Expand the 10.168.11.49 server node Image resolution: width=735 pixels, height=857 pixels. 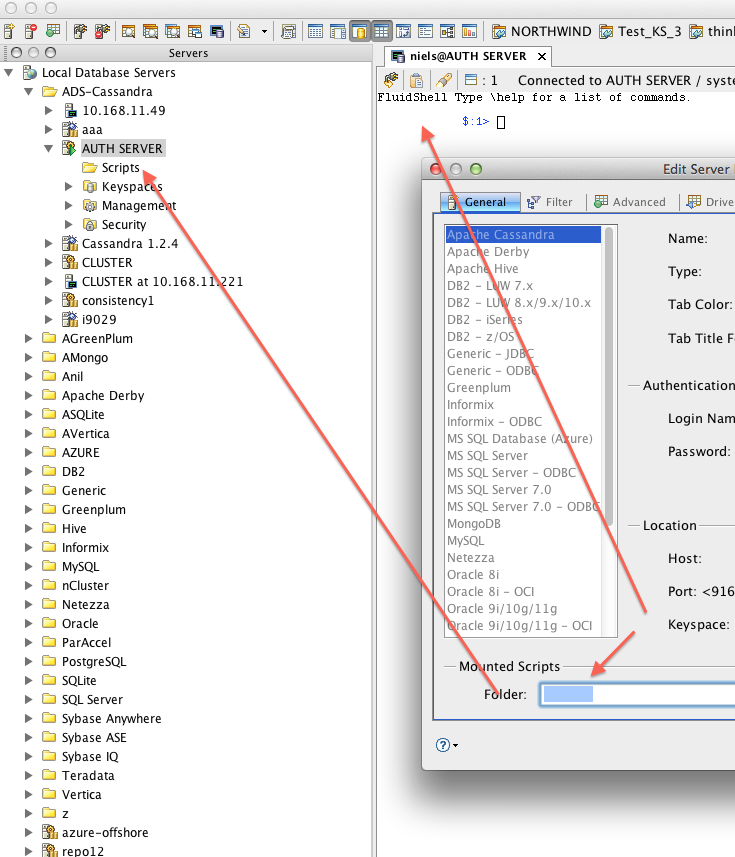[x=49, y=110]
